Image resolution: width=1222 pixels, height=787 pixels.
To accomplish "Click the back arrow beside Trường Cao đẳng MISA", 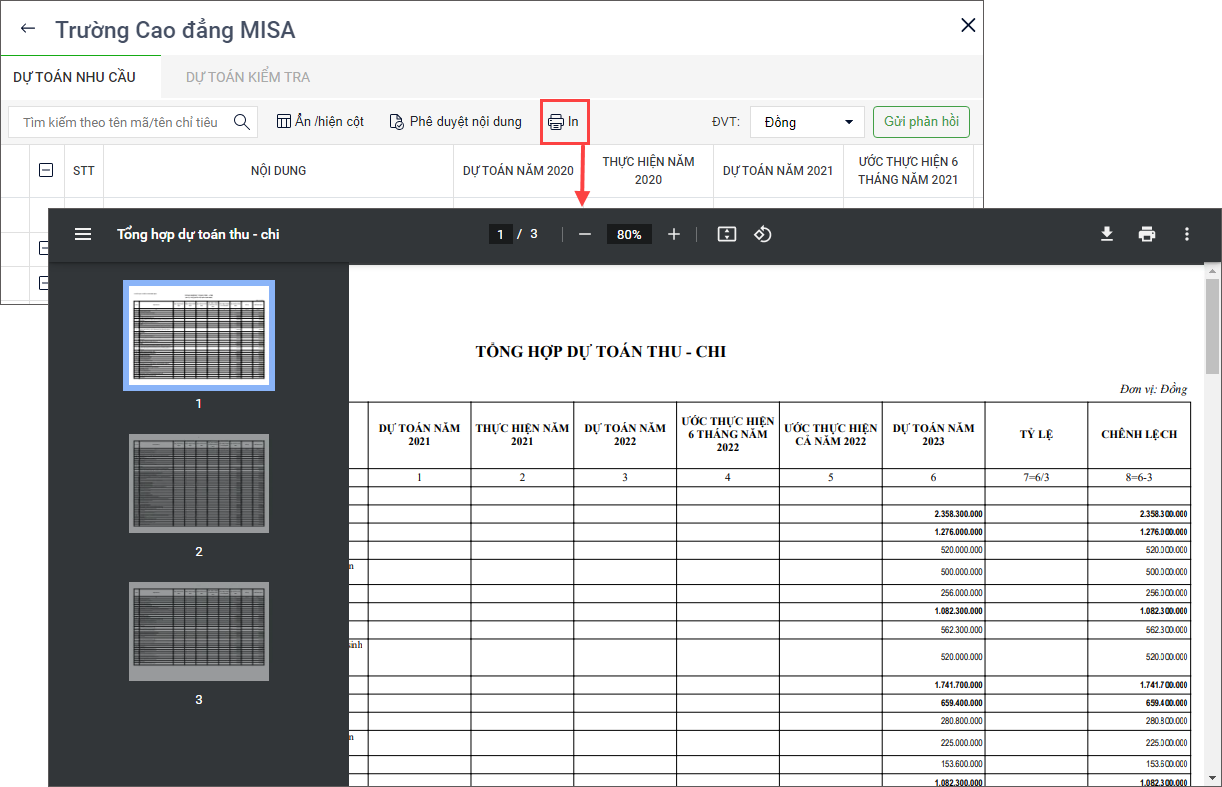I will tap(28, 29).
